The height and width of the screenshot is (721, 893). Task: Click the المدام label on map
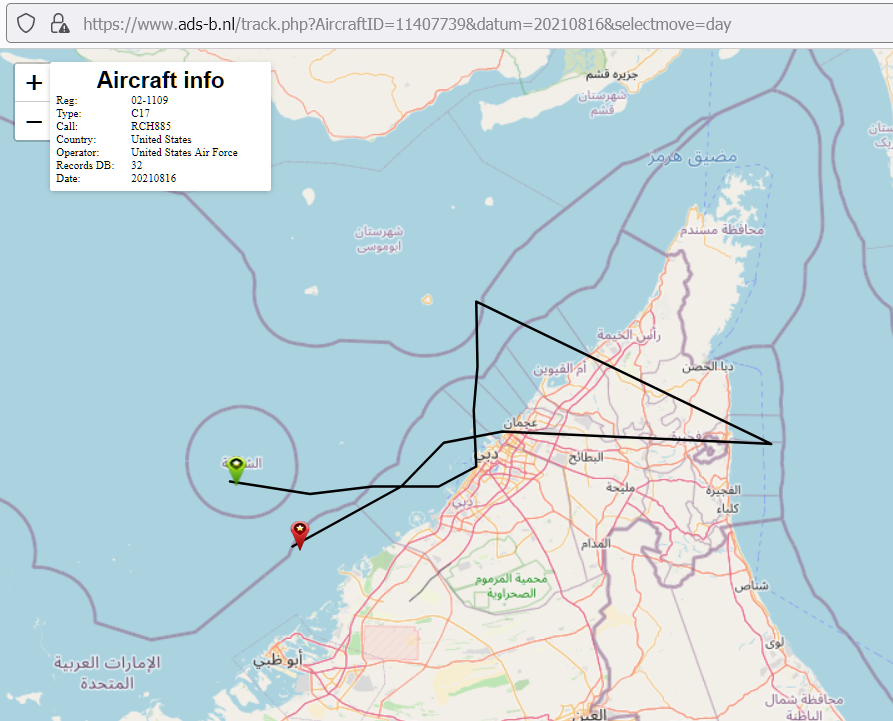[596, 544]
